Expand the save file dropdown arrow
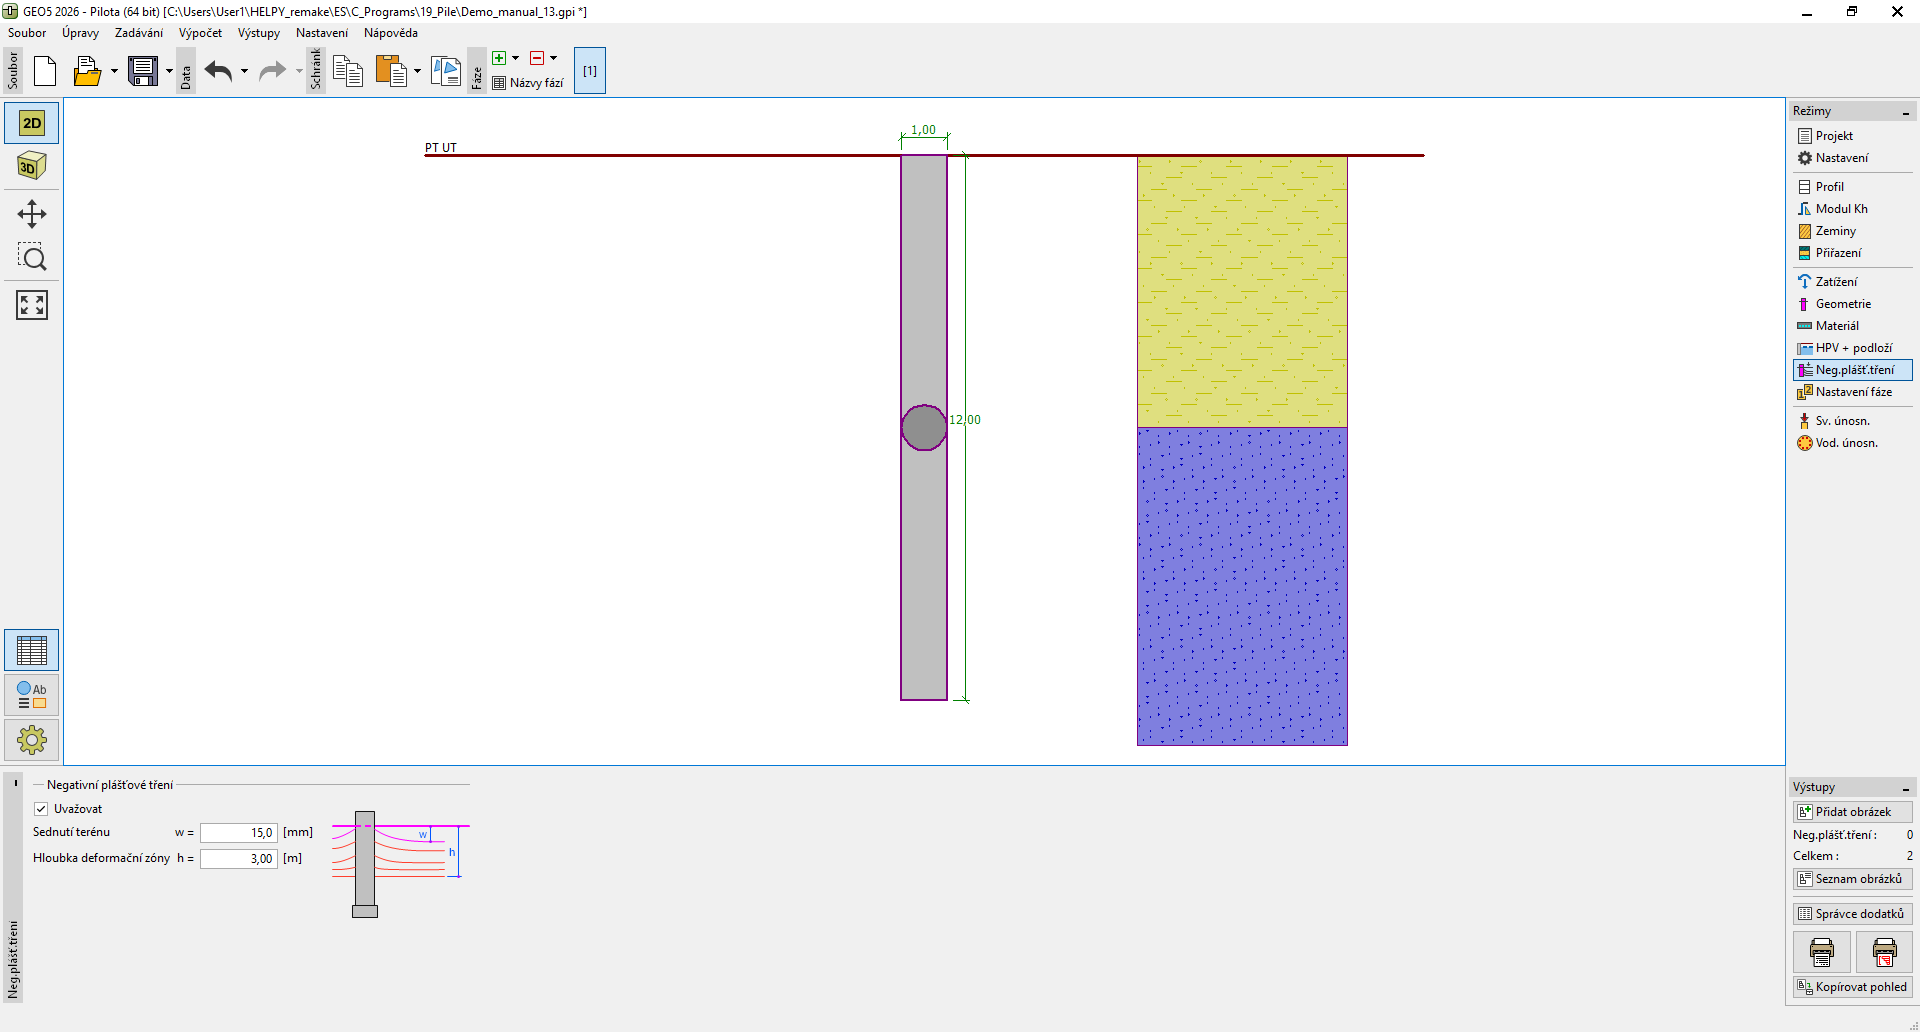The width and height of the screenshot is (1920, 1032). [x=169, y=71]
